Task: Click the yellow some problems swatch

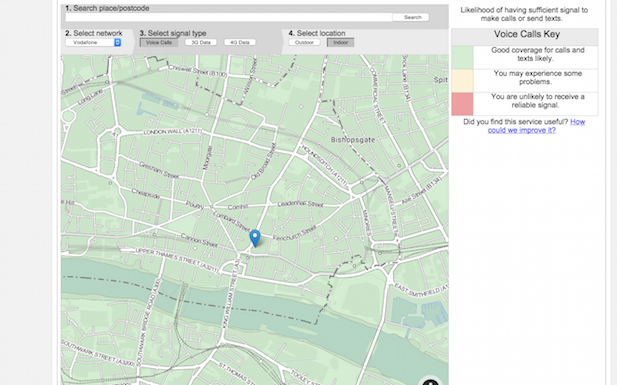Action: coord(462,81)
